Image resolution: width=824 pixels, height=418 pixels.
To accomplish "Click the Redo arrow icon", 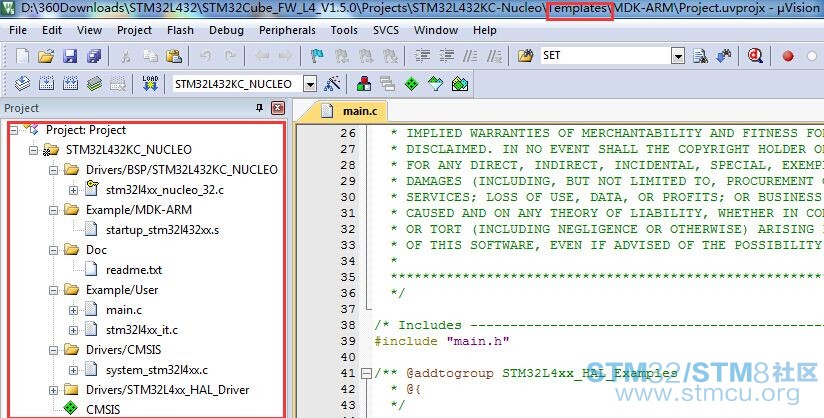I will 230,56.
